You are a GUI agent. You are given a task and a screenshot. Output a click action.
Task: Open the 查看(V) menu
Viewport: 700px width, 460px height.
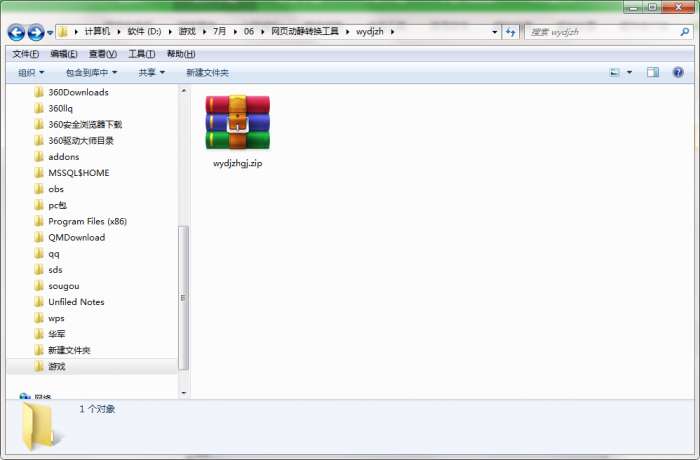pos(103,54)
